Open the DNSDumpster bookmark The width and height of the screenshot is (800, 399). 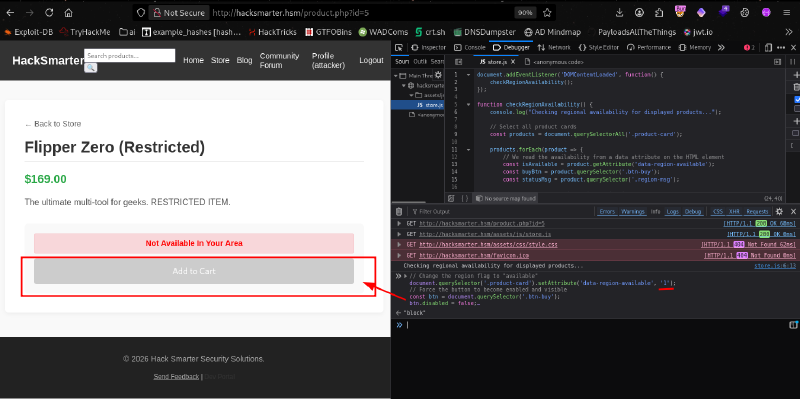[x=484, y=32]
